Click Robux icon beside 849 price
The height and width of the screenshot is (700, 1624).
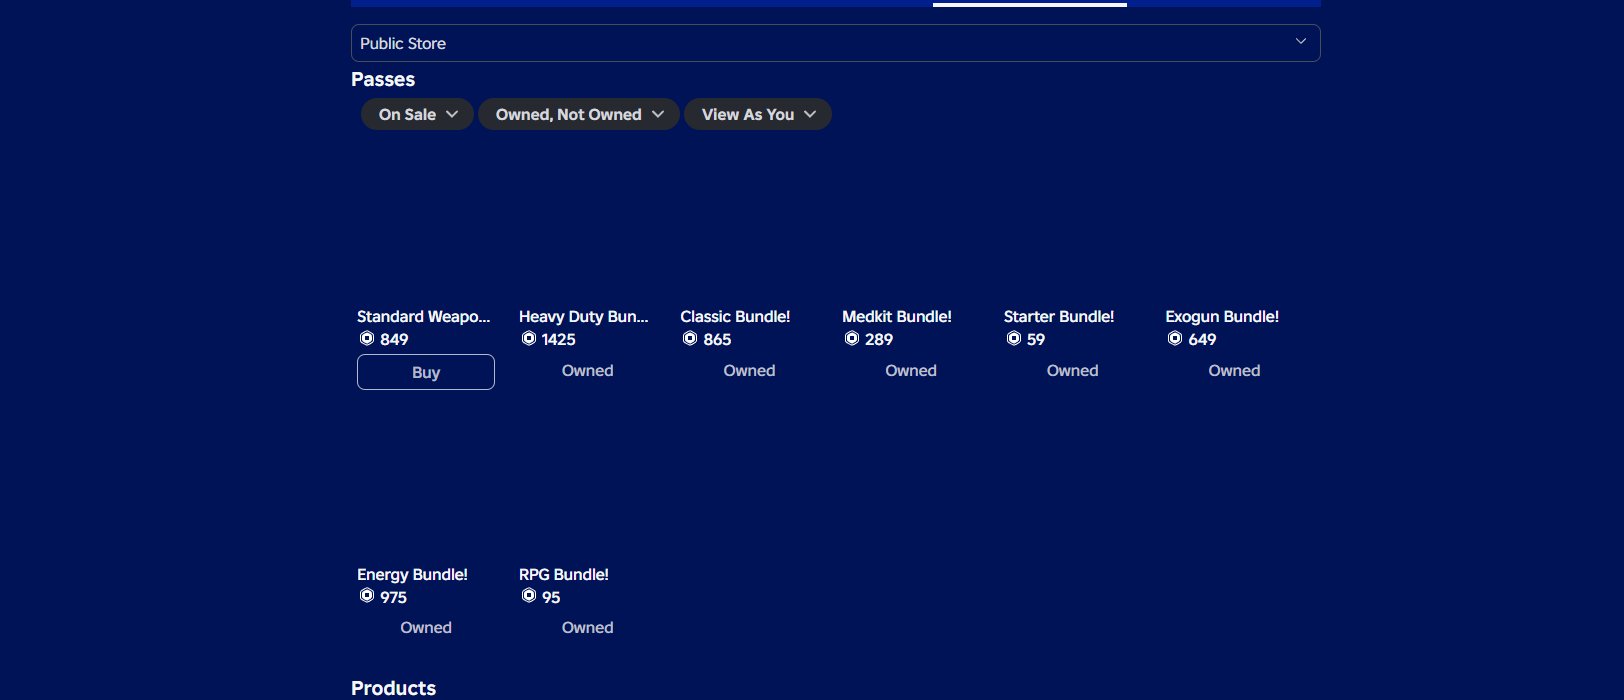click(367, 339)
